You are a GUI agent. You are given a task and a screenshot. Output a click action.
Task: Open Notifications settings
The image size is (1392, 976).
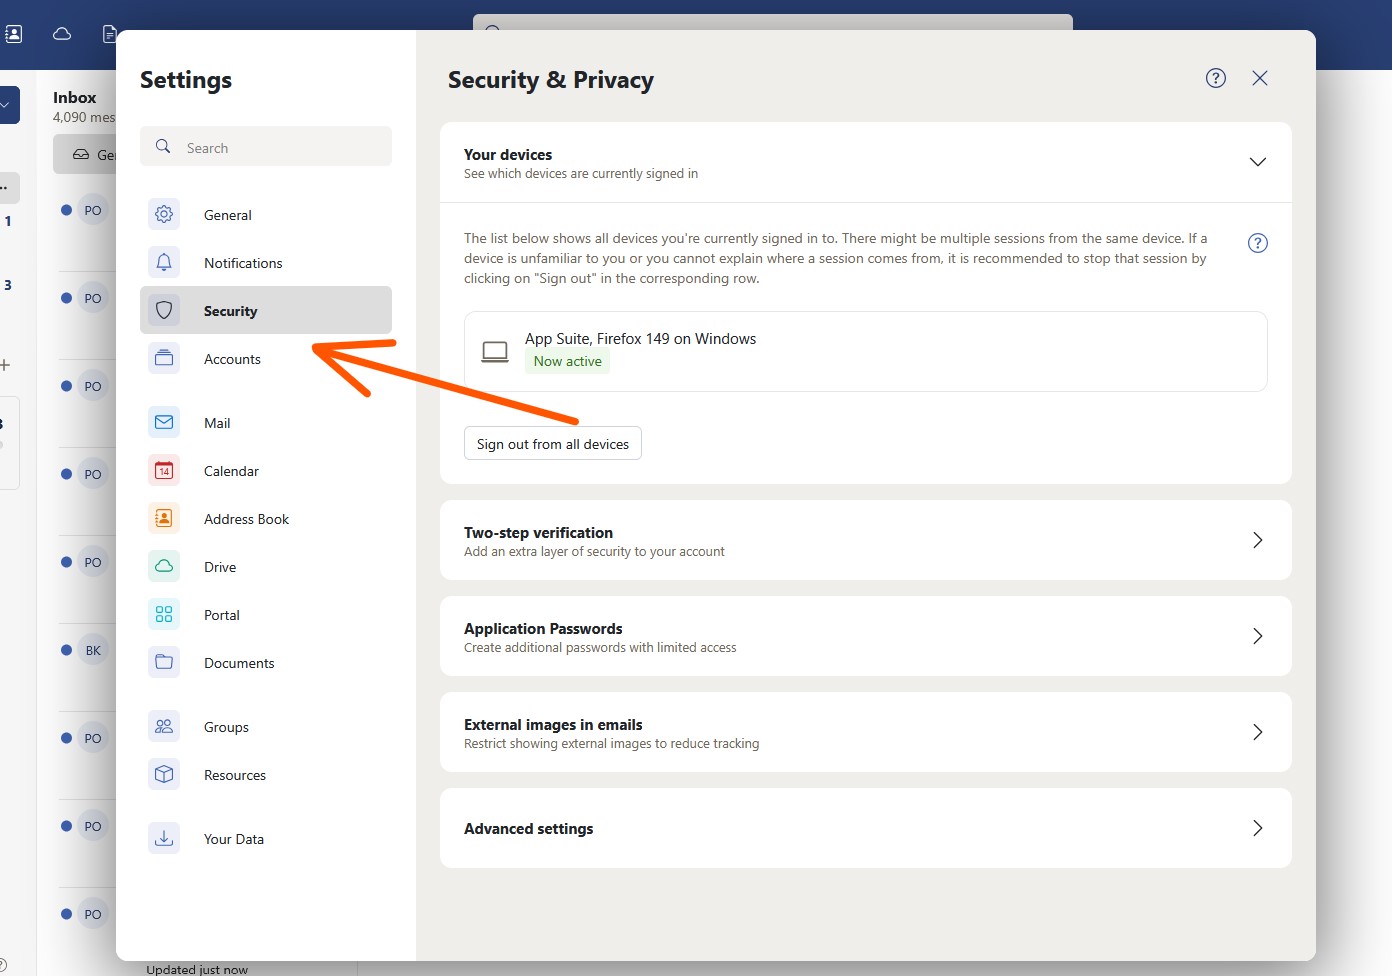pos(242,262)
